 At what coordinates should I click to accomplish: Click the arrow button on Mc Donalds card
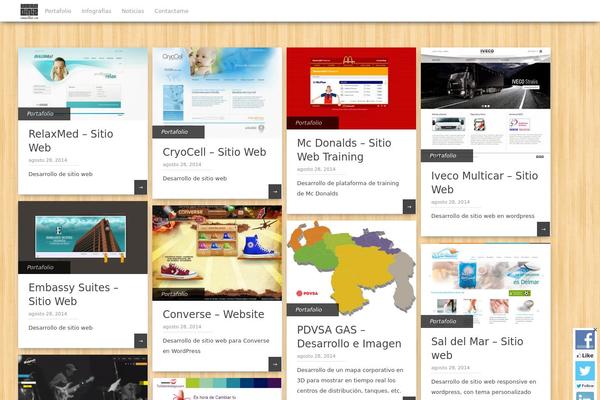[x=409, y=207]
